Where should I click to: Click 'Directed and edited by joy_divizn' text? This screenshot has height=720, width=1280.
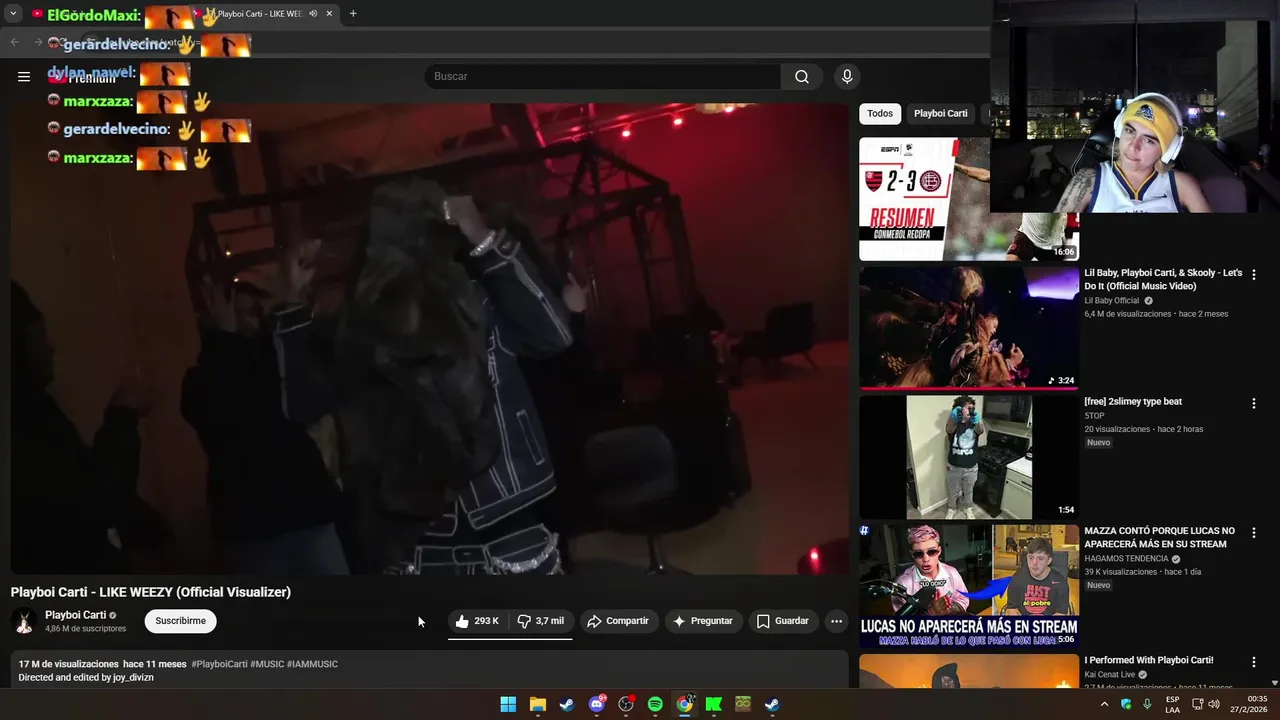coord(86,678)
